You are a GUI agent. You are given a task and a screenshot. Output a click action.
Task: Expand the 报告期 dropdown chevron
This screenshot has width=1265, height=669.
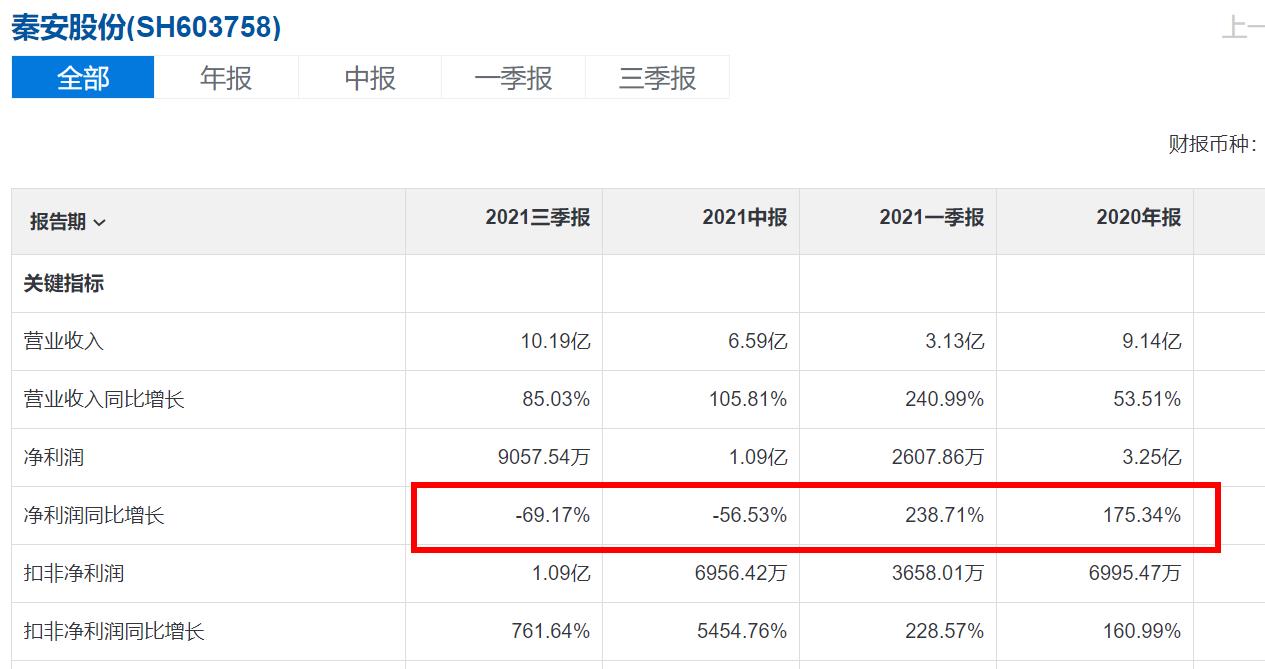(99, 223)
